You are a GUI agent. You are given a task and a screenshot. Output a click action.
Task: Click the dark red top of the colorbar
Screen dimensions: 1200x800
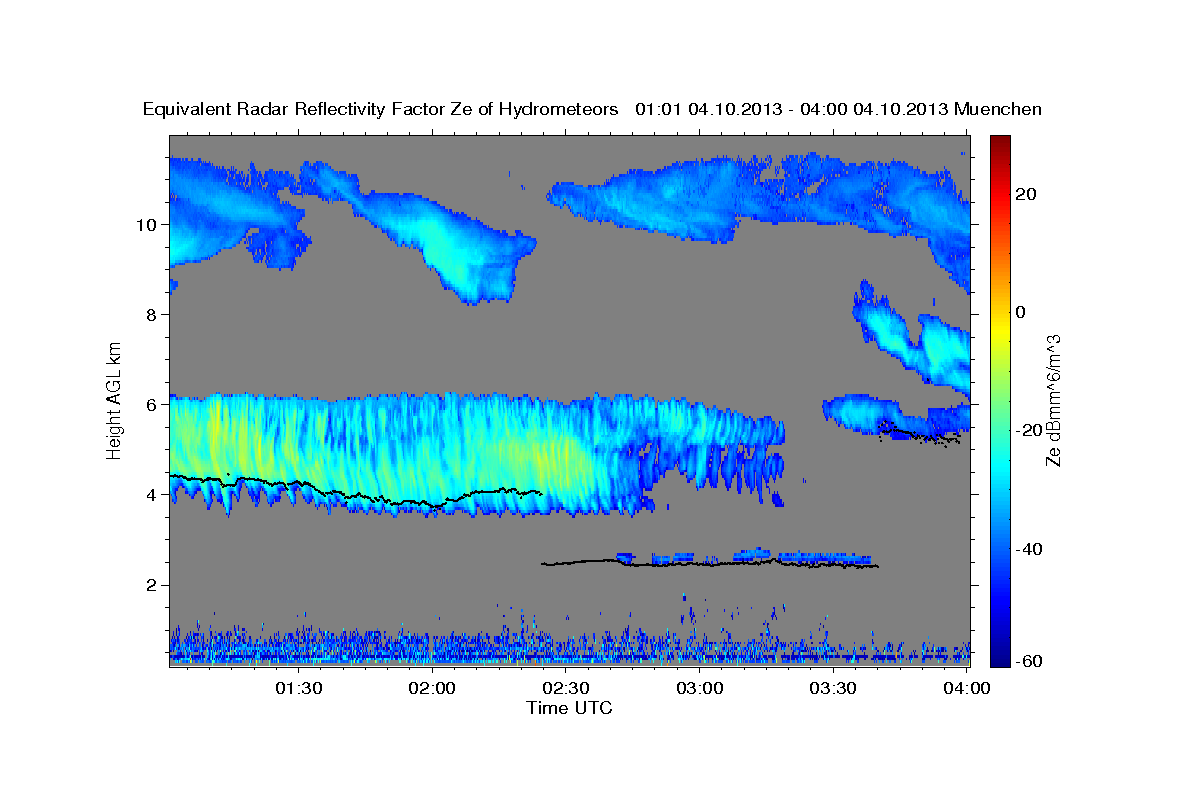tap(1000, 142)
